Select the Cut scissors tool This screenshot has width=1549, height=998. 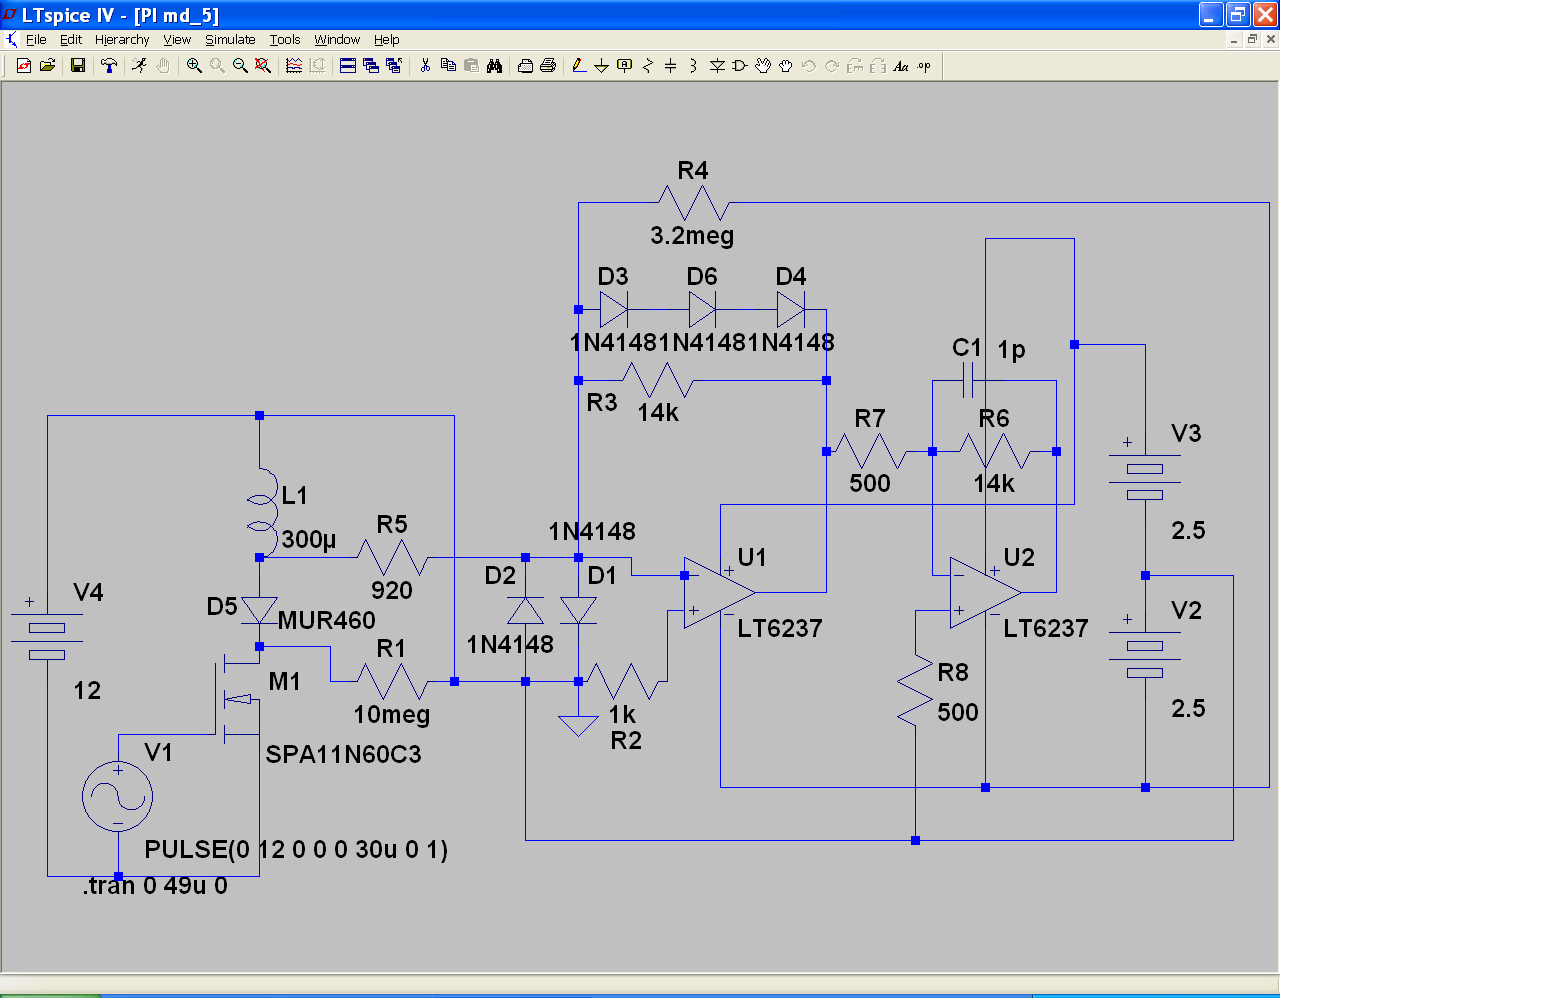point(425,66)
